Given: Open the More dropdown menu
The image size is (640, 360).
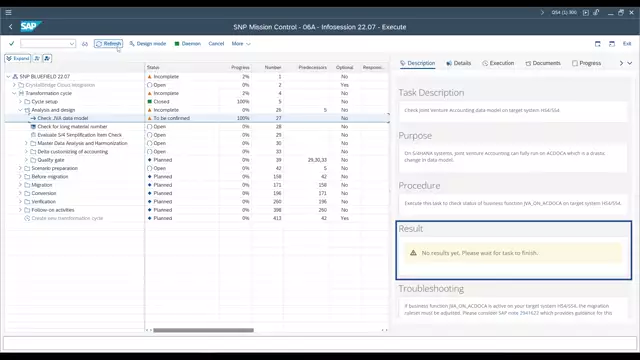Looking at the screenshot, I should click(x=241, y=44).
